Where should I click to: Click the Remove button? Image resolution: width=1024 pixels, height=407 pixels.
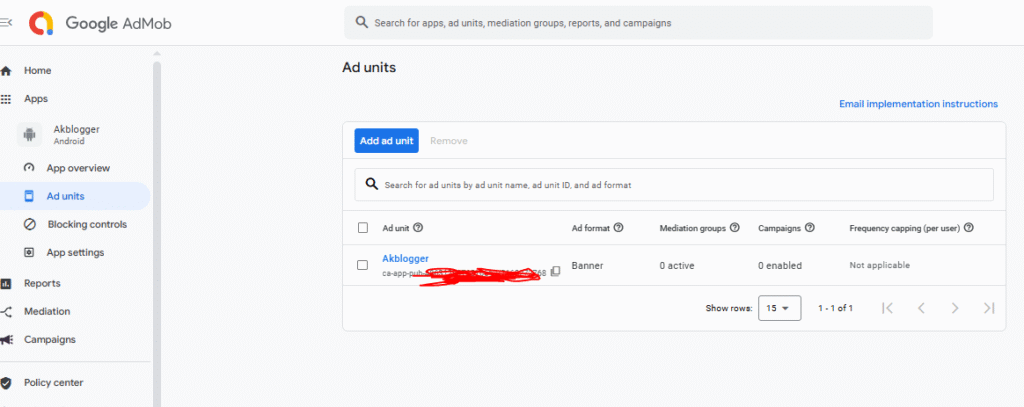coord(449,140)
